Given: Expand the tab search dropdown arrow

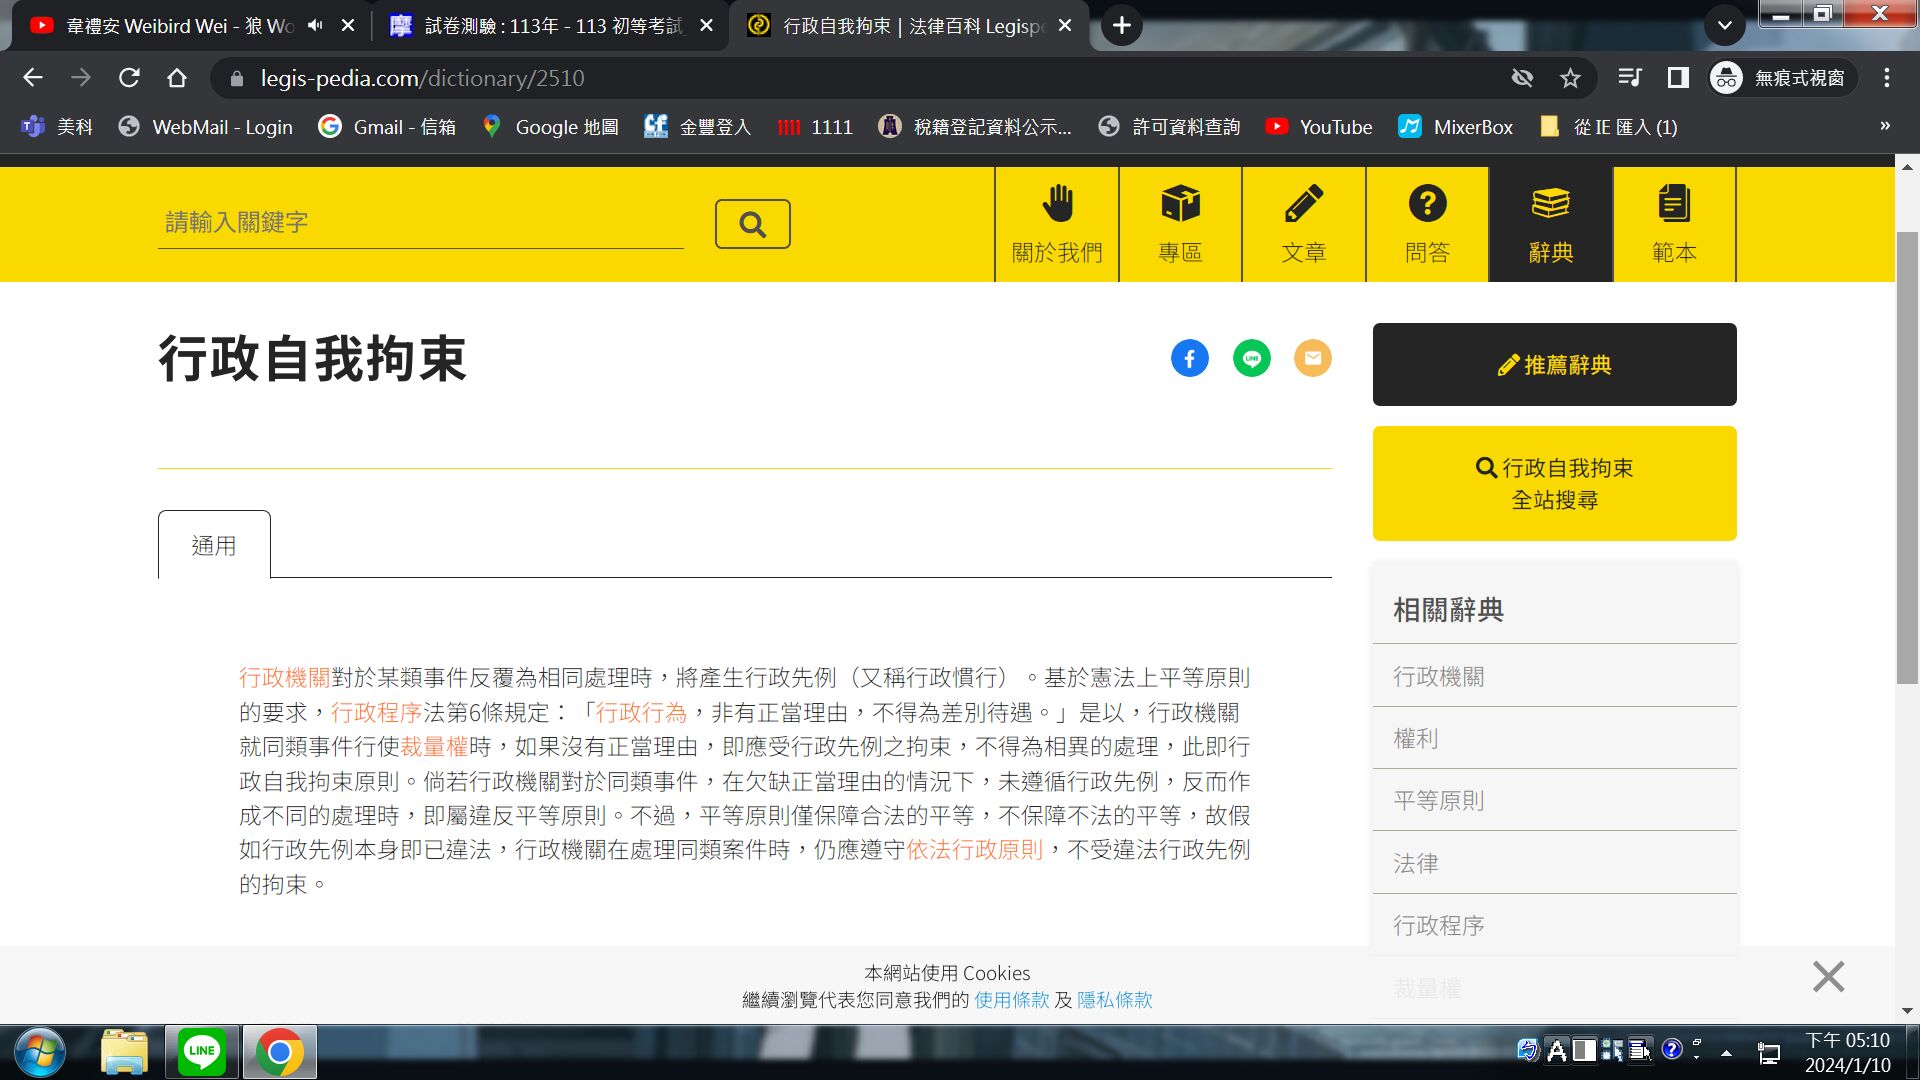Looking at the screenshot, I should pos(1724,25).
